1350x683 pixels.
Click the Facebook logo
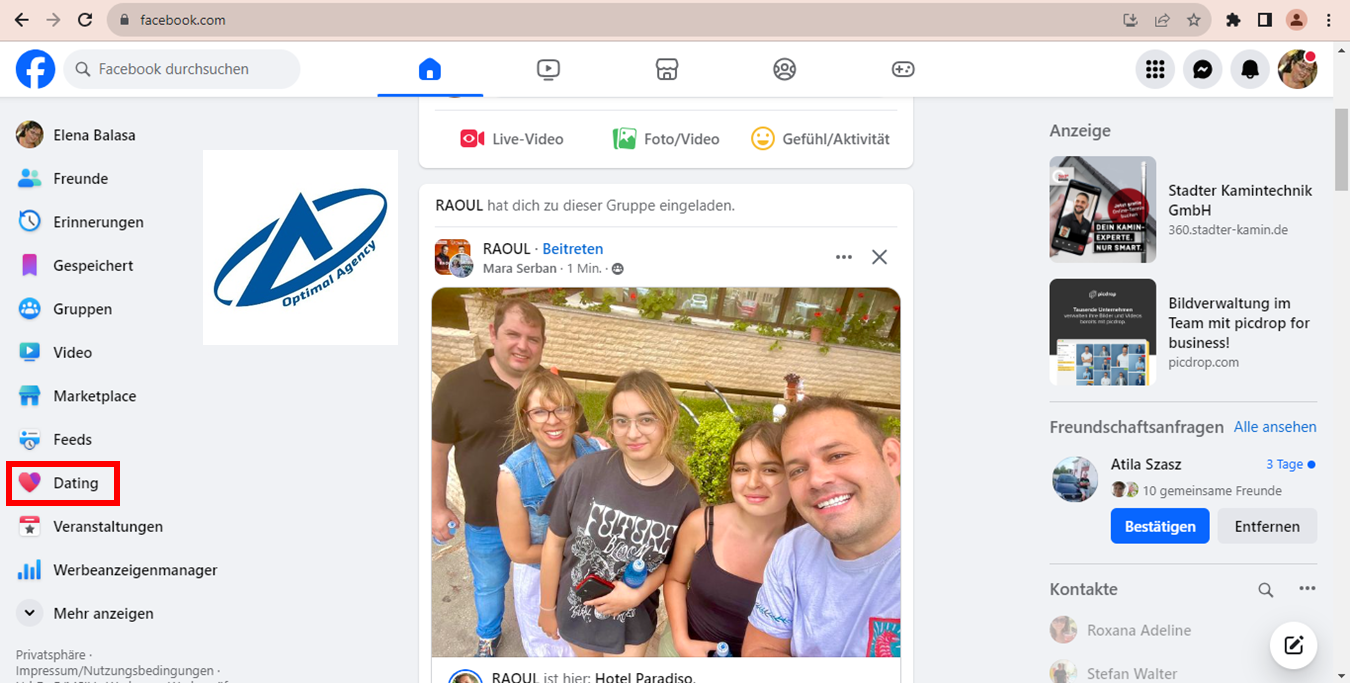36,69
